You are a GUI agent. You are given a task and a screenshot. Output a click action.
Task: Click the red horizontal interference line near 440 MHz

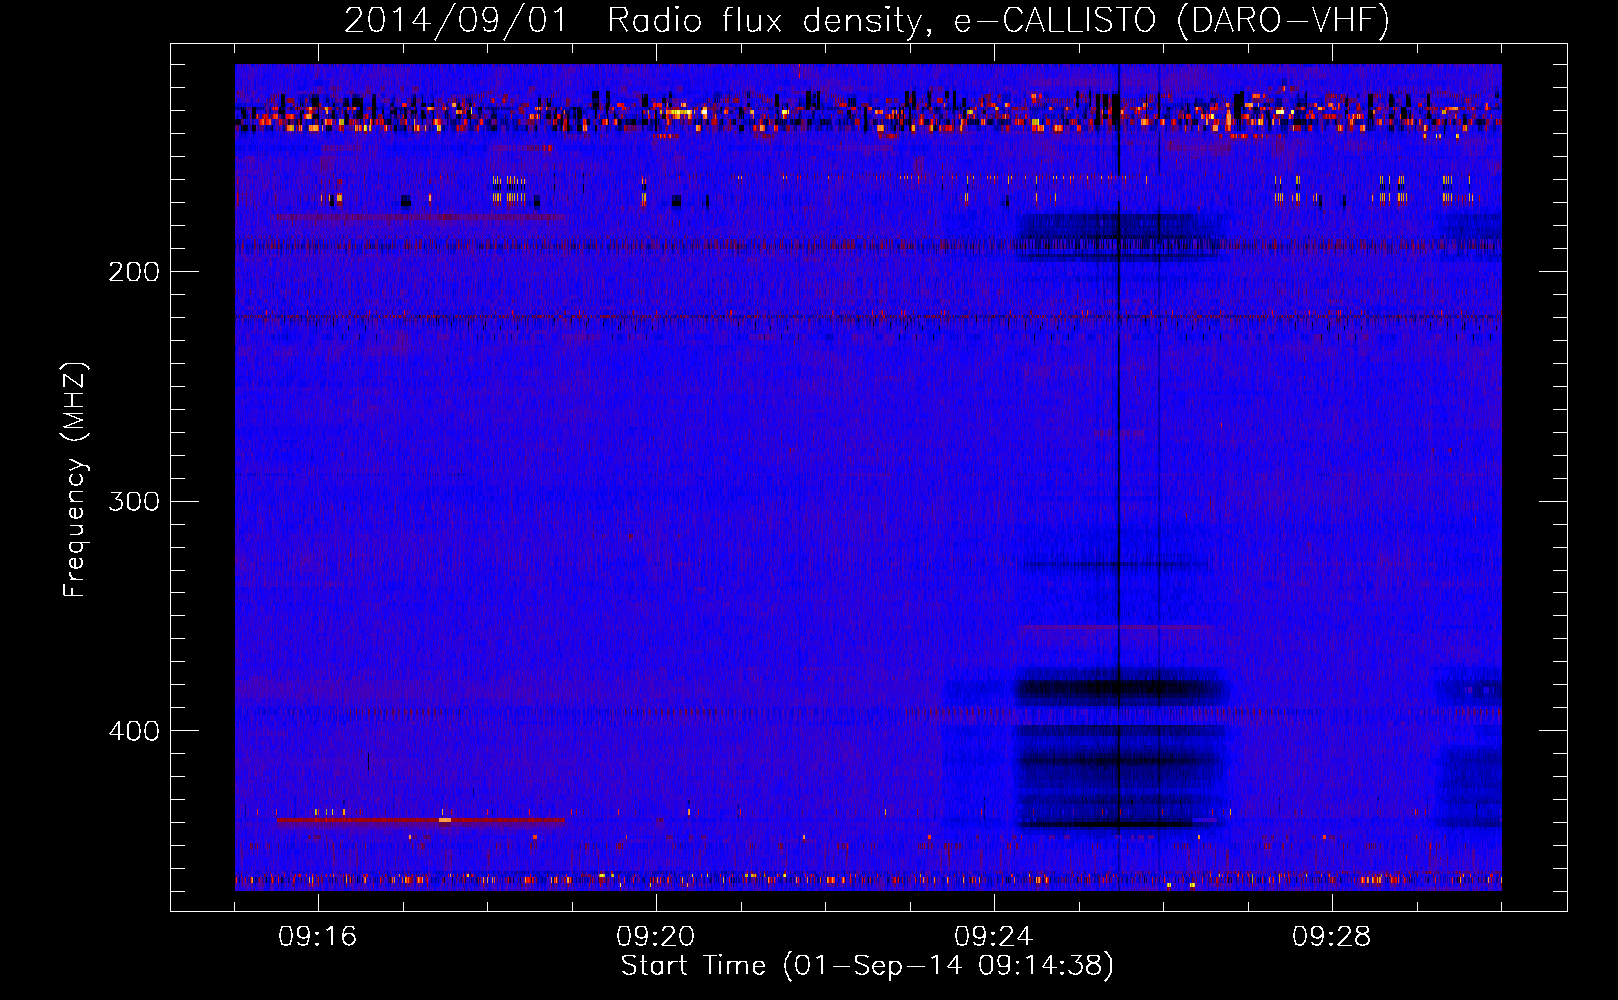[x=421, y=820]
